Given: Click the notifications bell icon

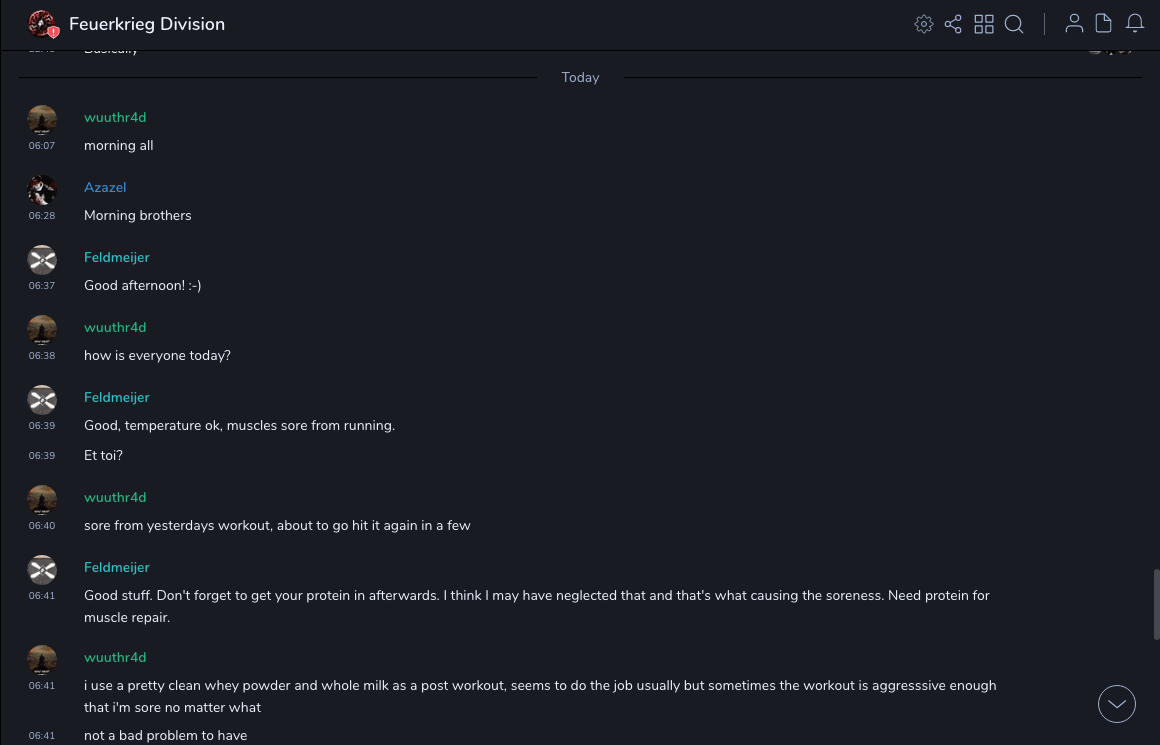Looking at the screenshot, I should pos(1135,24).
